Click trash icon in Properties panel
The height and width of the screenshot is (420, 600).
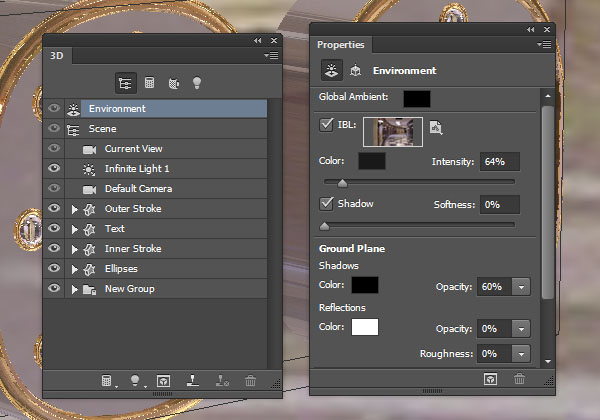tap(519, 379)
